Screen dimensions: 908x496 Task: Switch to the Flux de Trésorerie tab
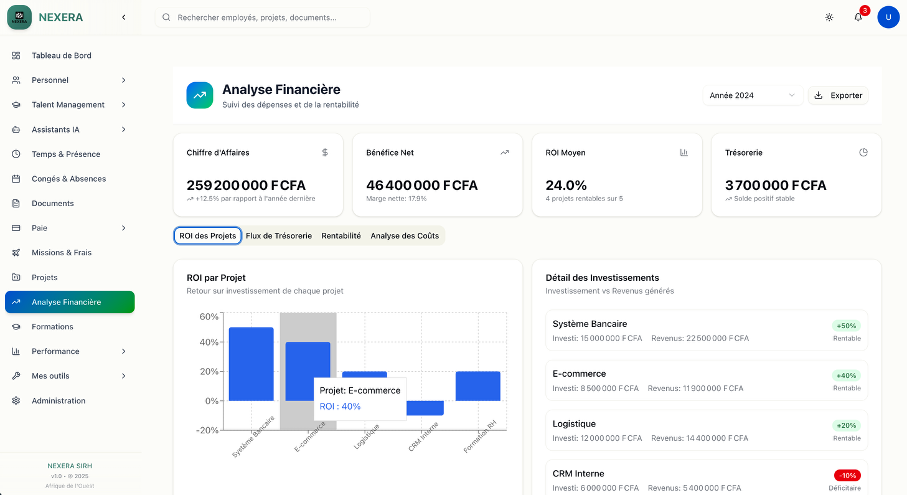click(278, 236)
